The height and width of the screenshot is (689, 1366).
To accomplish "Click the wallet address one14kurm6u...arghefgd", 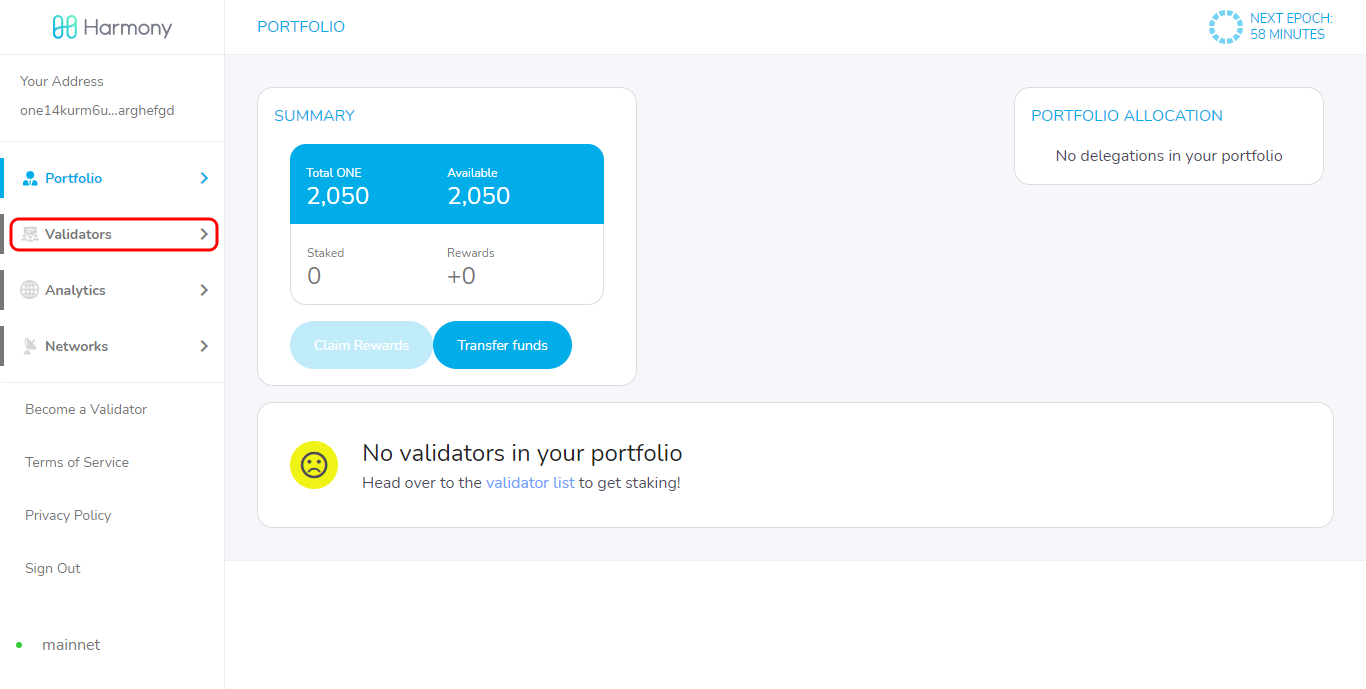I will [x=97, y=110].
